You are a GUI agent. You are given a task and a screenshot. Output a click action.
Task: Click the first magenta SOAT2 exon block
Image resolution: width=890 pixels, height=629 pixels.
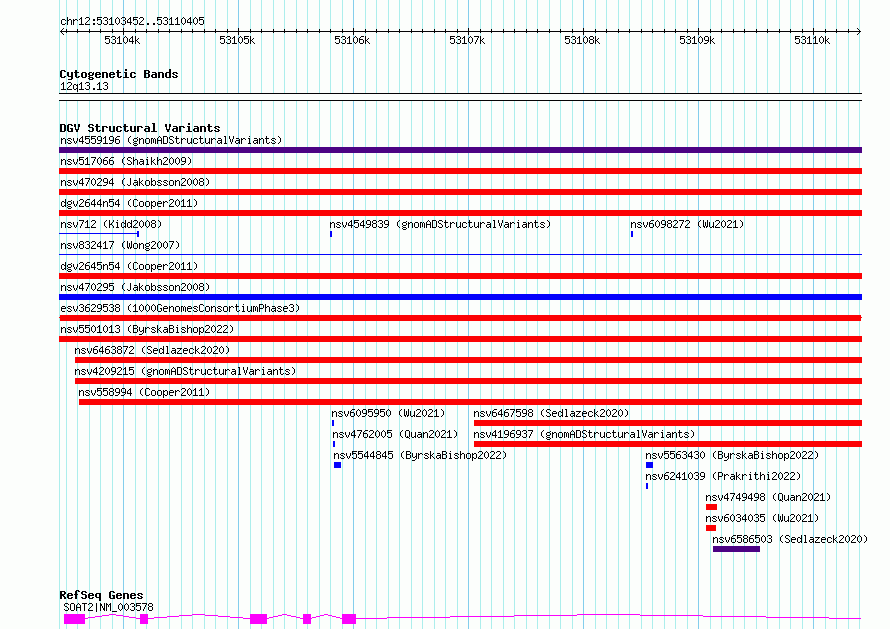point(74,619)
